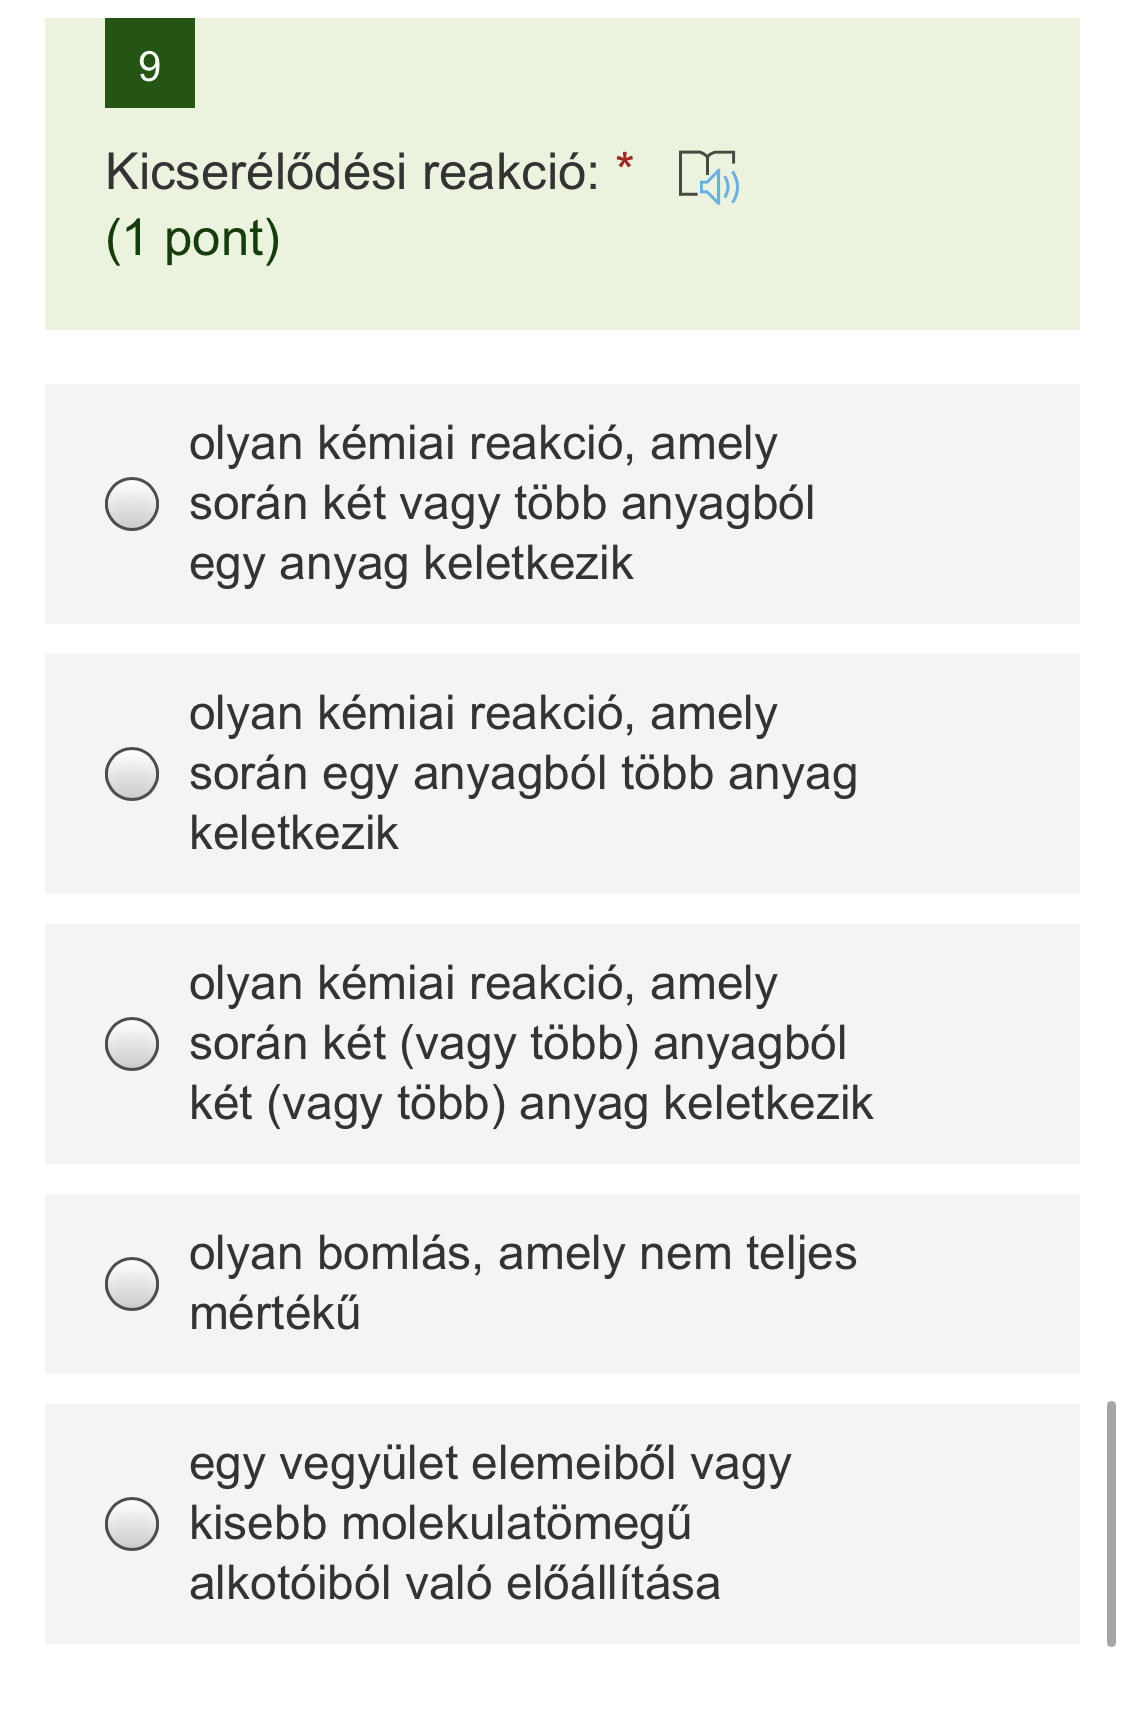Image resolution: width=1125 pixels, height=1715 pixels.
Task: Click the word 'mértékű' in the fourth option
Action: click(x=275, y=1313)
